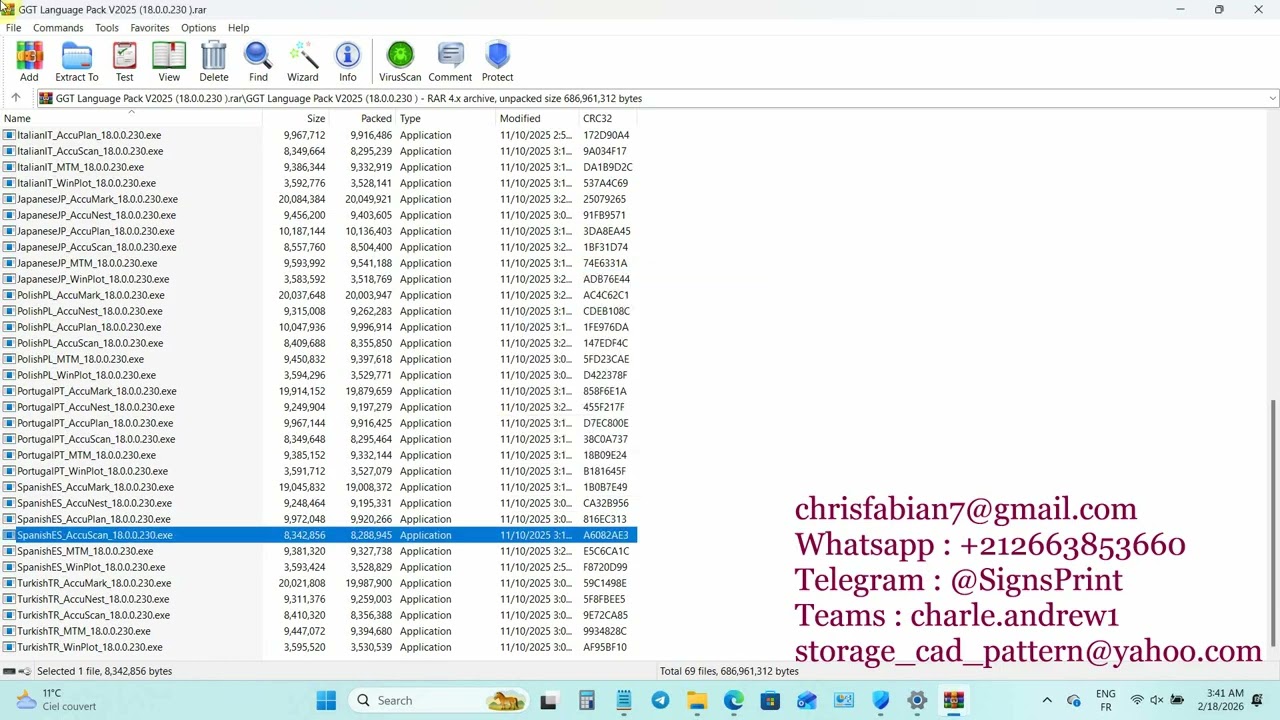Open the Comment tool
Screen dimensions: 1280x720
point(450,62)
